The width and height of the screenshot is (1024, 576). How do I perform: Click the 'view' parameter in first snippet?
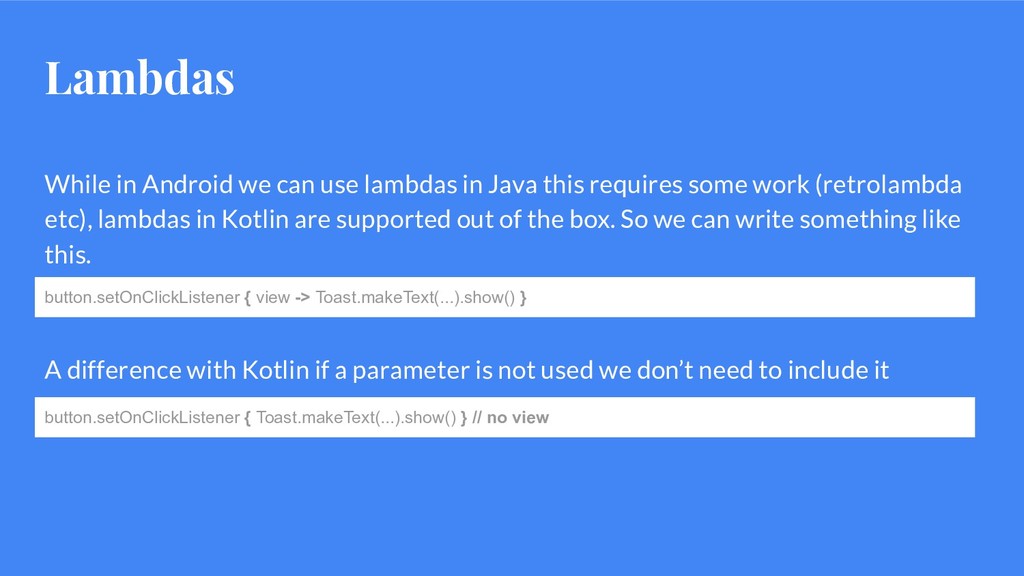coord(273,298)
